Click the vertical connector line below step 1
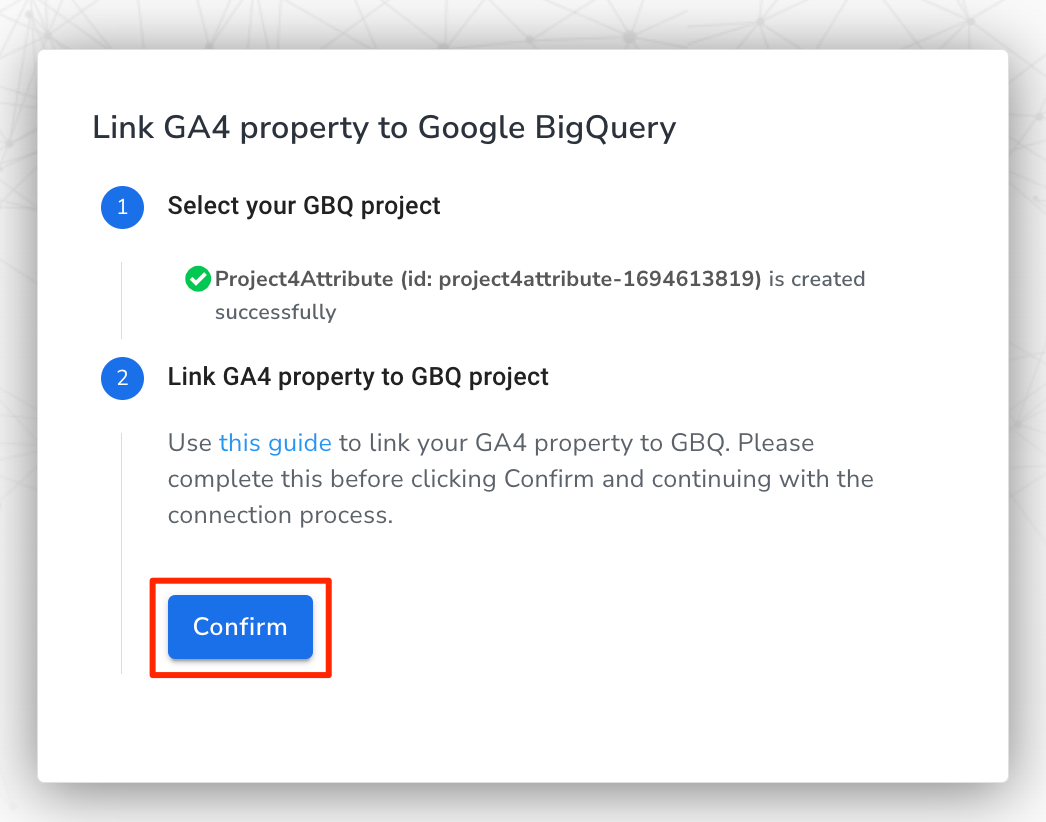1046x822 pixels. click(x=122, y=300)
